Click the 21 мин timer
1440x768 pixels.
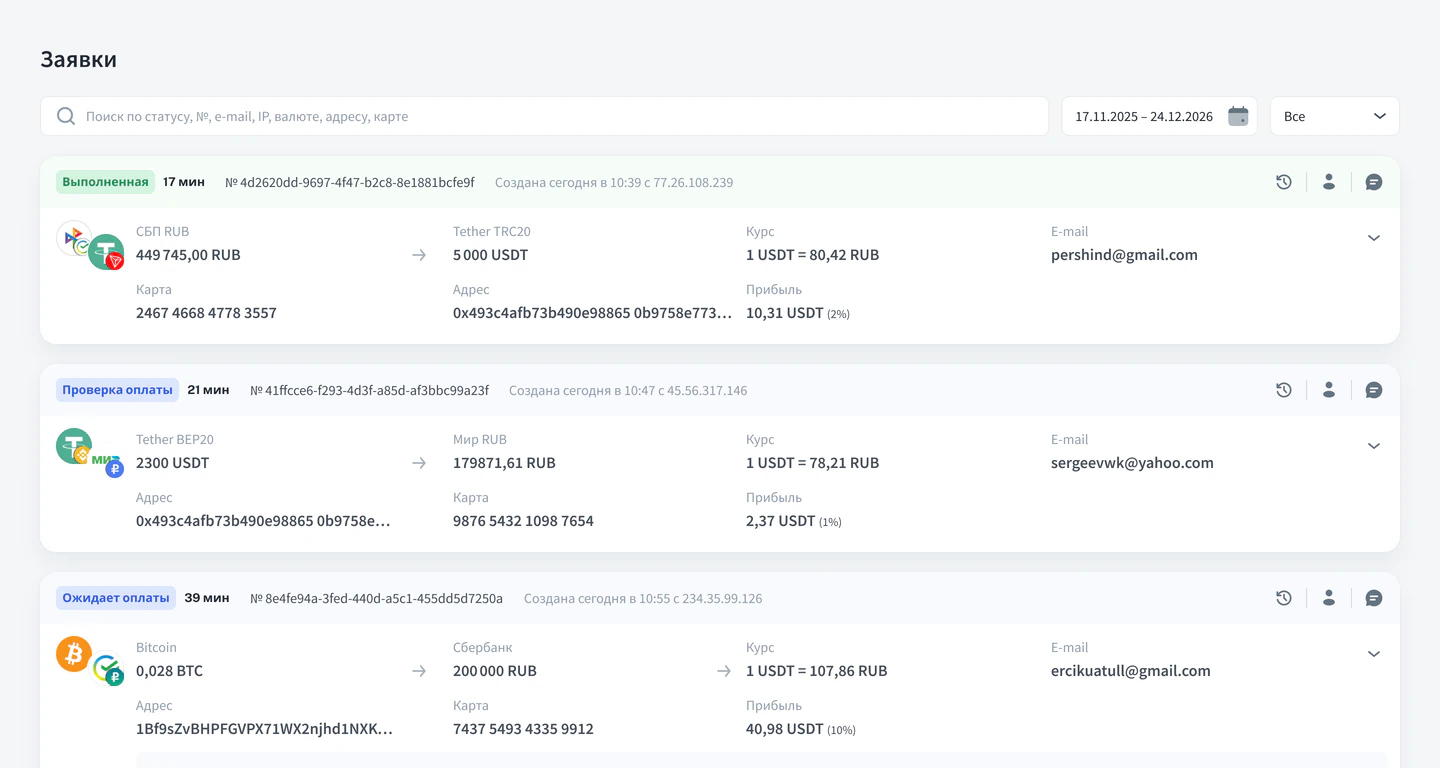coord(208,390)
